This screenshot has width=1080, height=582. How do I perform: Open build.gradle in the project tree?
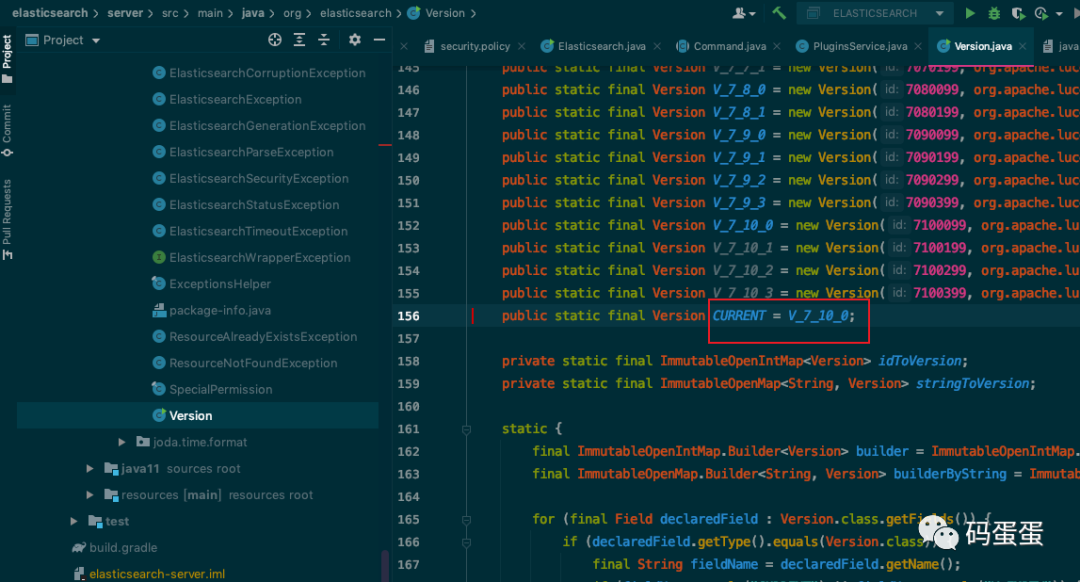123,548
